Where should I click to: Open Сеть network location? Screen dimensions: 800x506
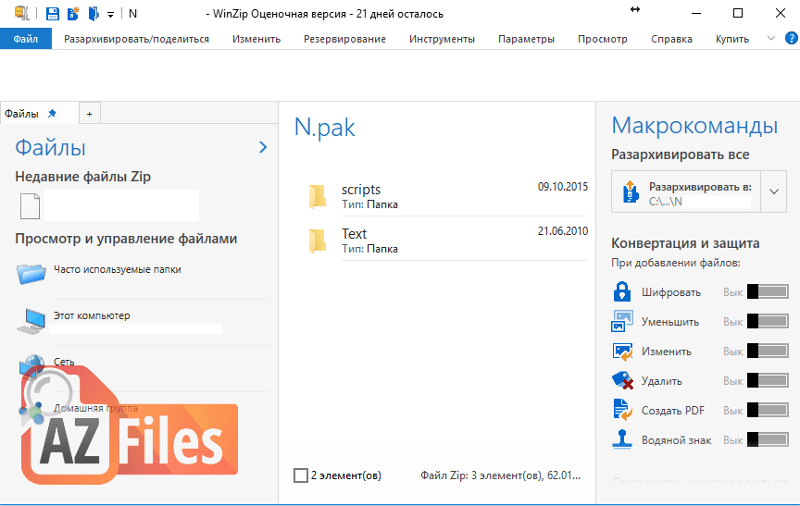pyautogui.click(x=64, y=362)
